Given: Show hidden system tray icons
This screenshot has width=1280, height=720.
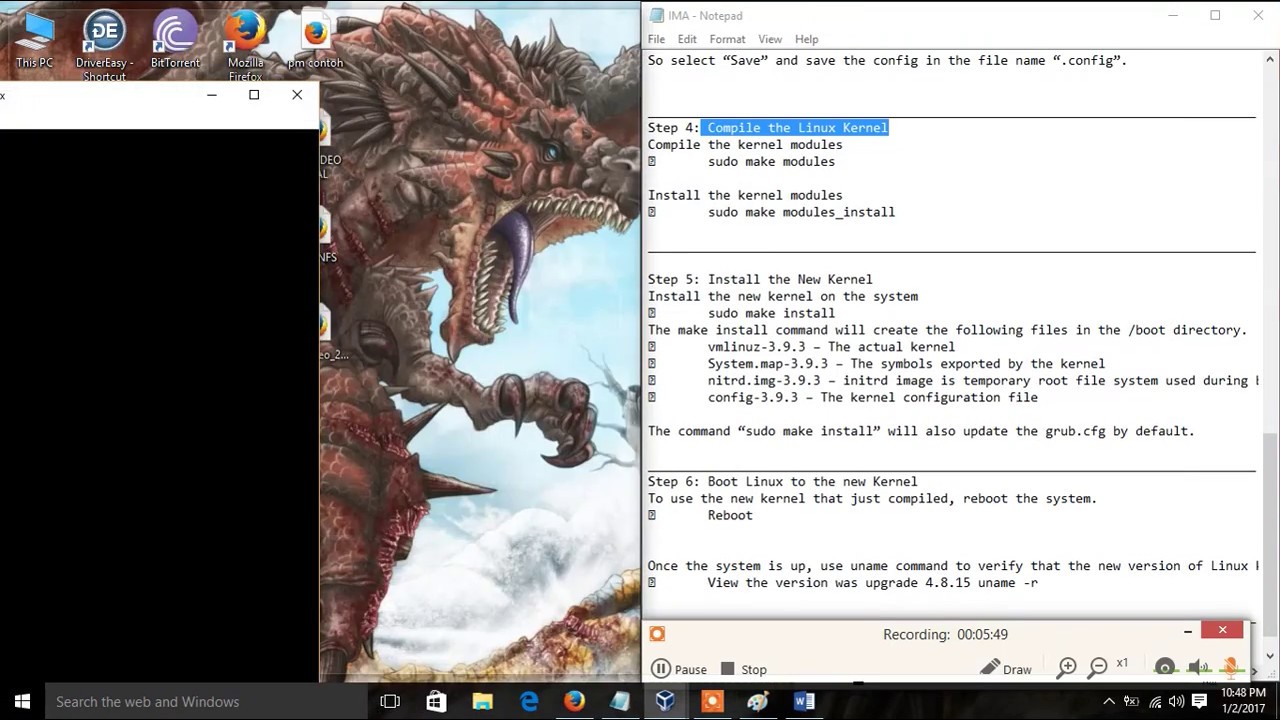Looking at the screenshot, I should [x=1108, y=701].
